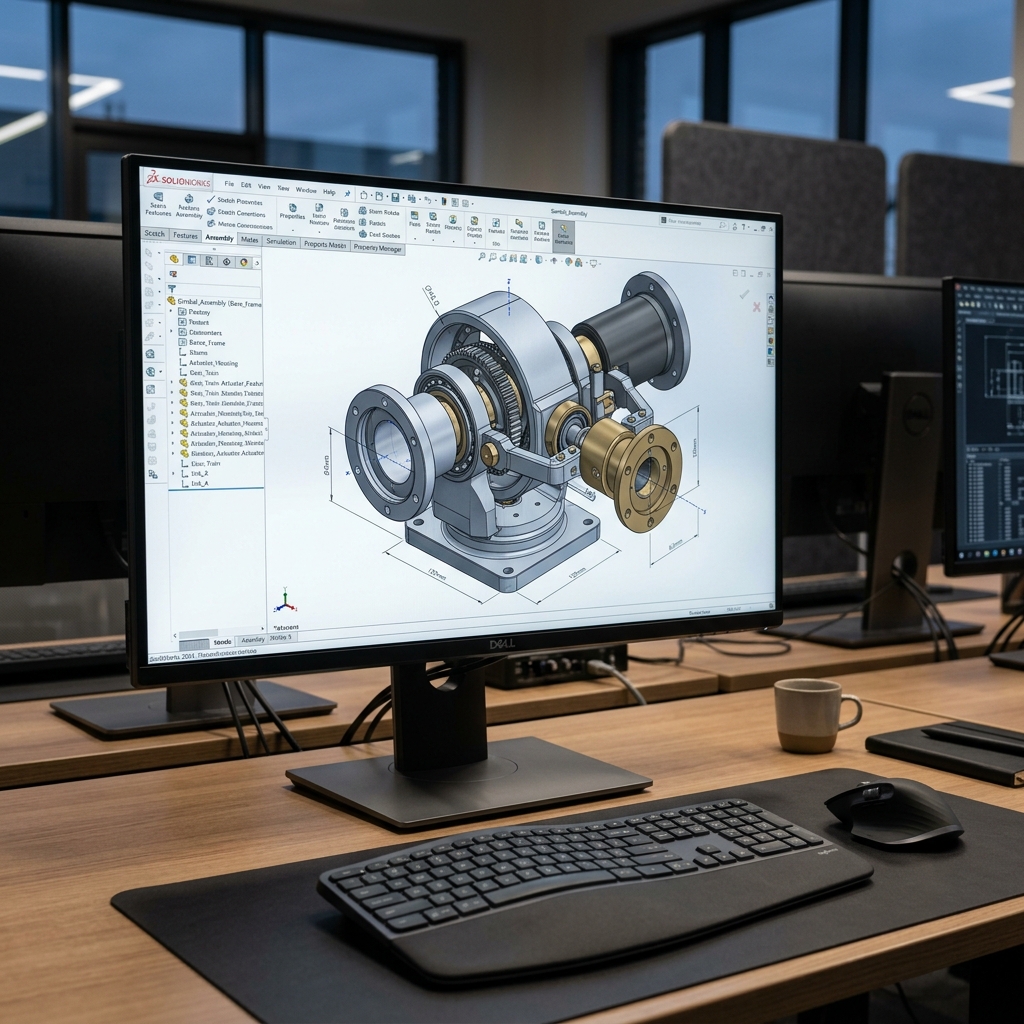1024x1024 pixels.
Task: Click the filter funnel icon above tree
Action: click(172, 289)
